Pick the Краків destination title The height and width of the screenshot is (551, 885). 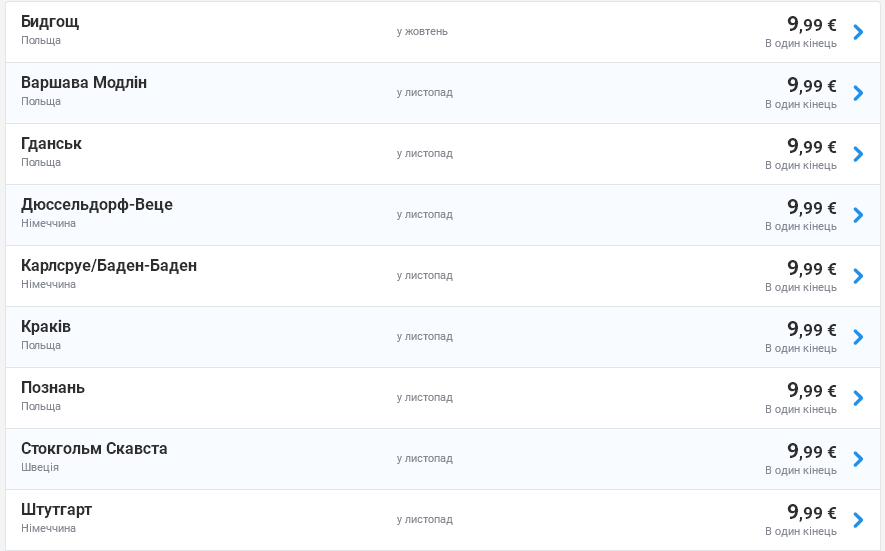(46, 327)
